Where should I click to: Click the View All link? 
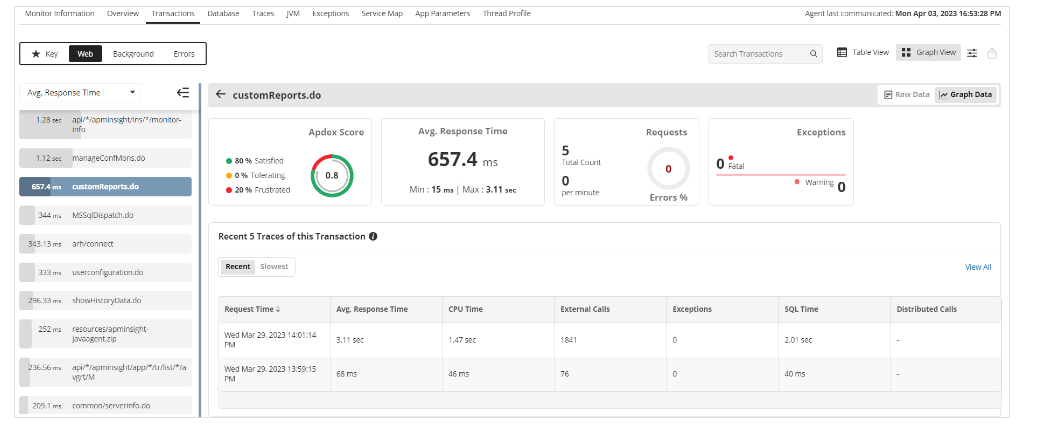977,267
